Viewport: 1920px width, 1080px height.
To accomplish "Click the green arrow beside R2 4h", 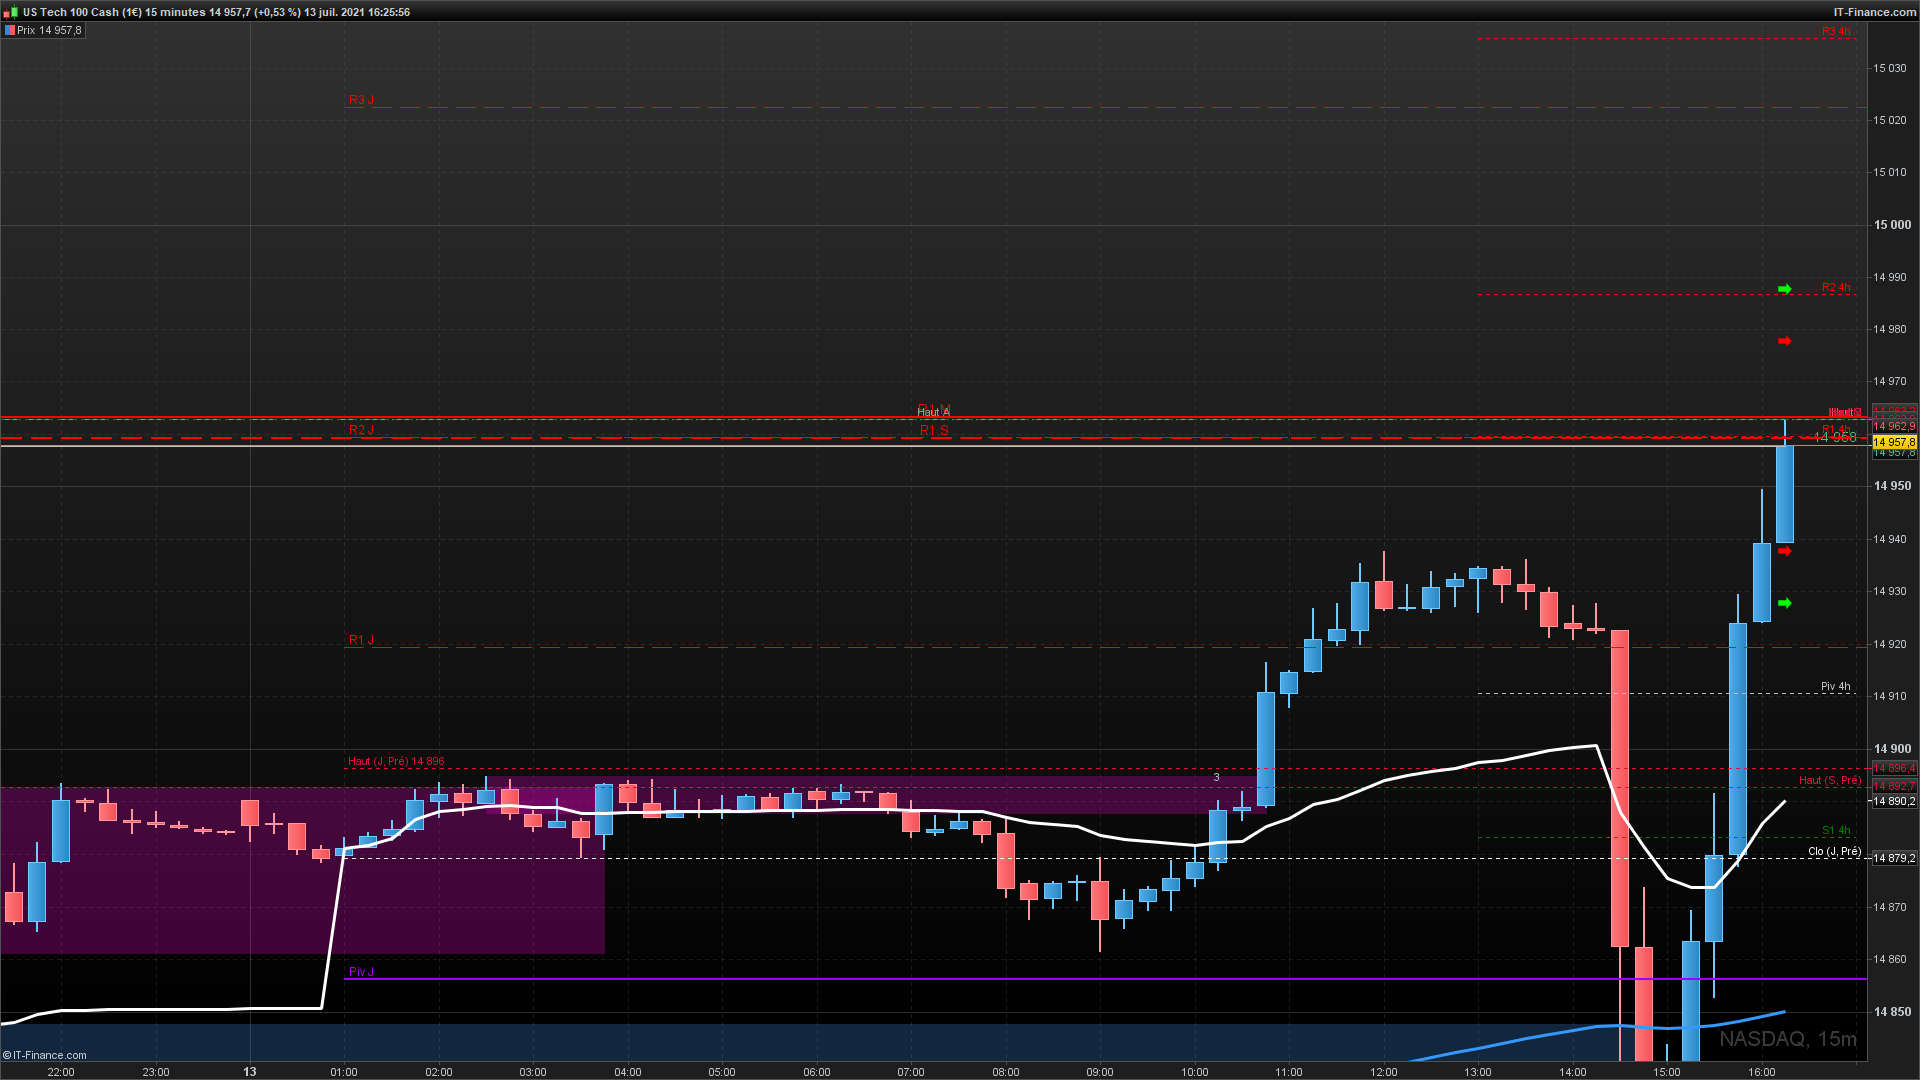I will (x=1784, y=289).
